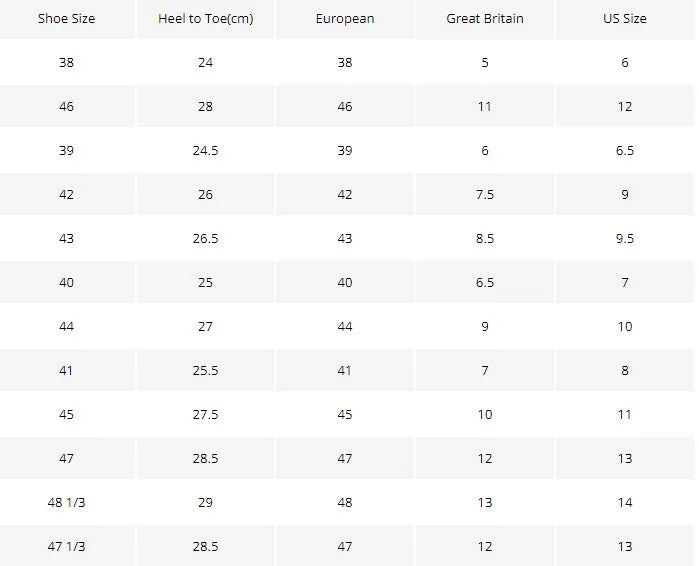
Task: Select the Heel to Toe(cm) header
Action: (x=206, y=19)
